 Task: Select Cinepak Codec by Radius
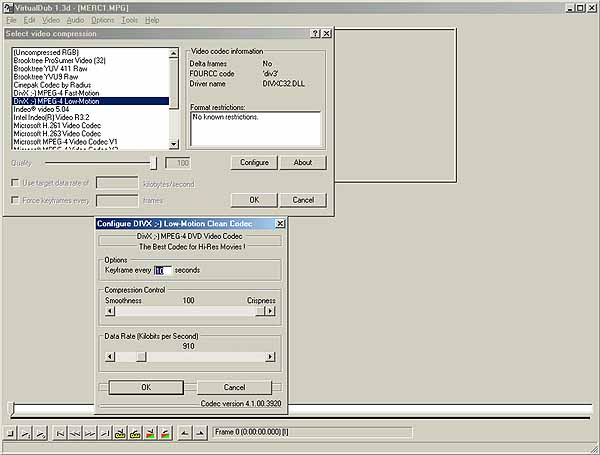[x=91, y=85]
